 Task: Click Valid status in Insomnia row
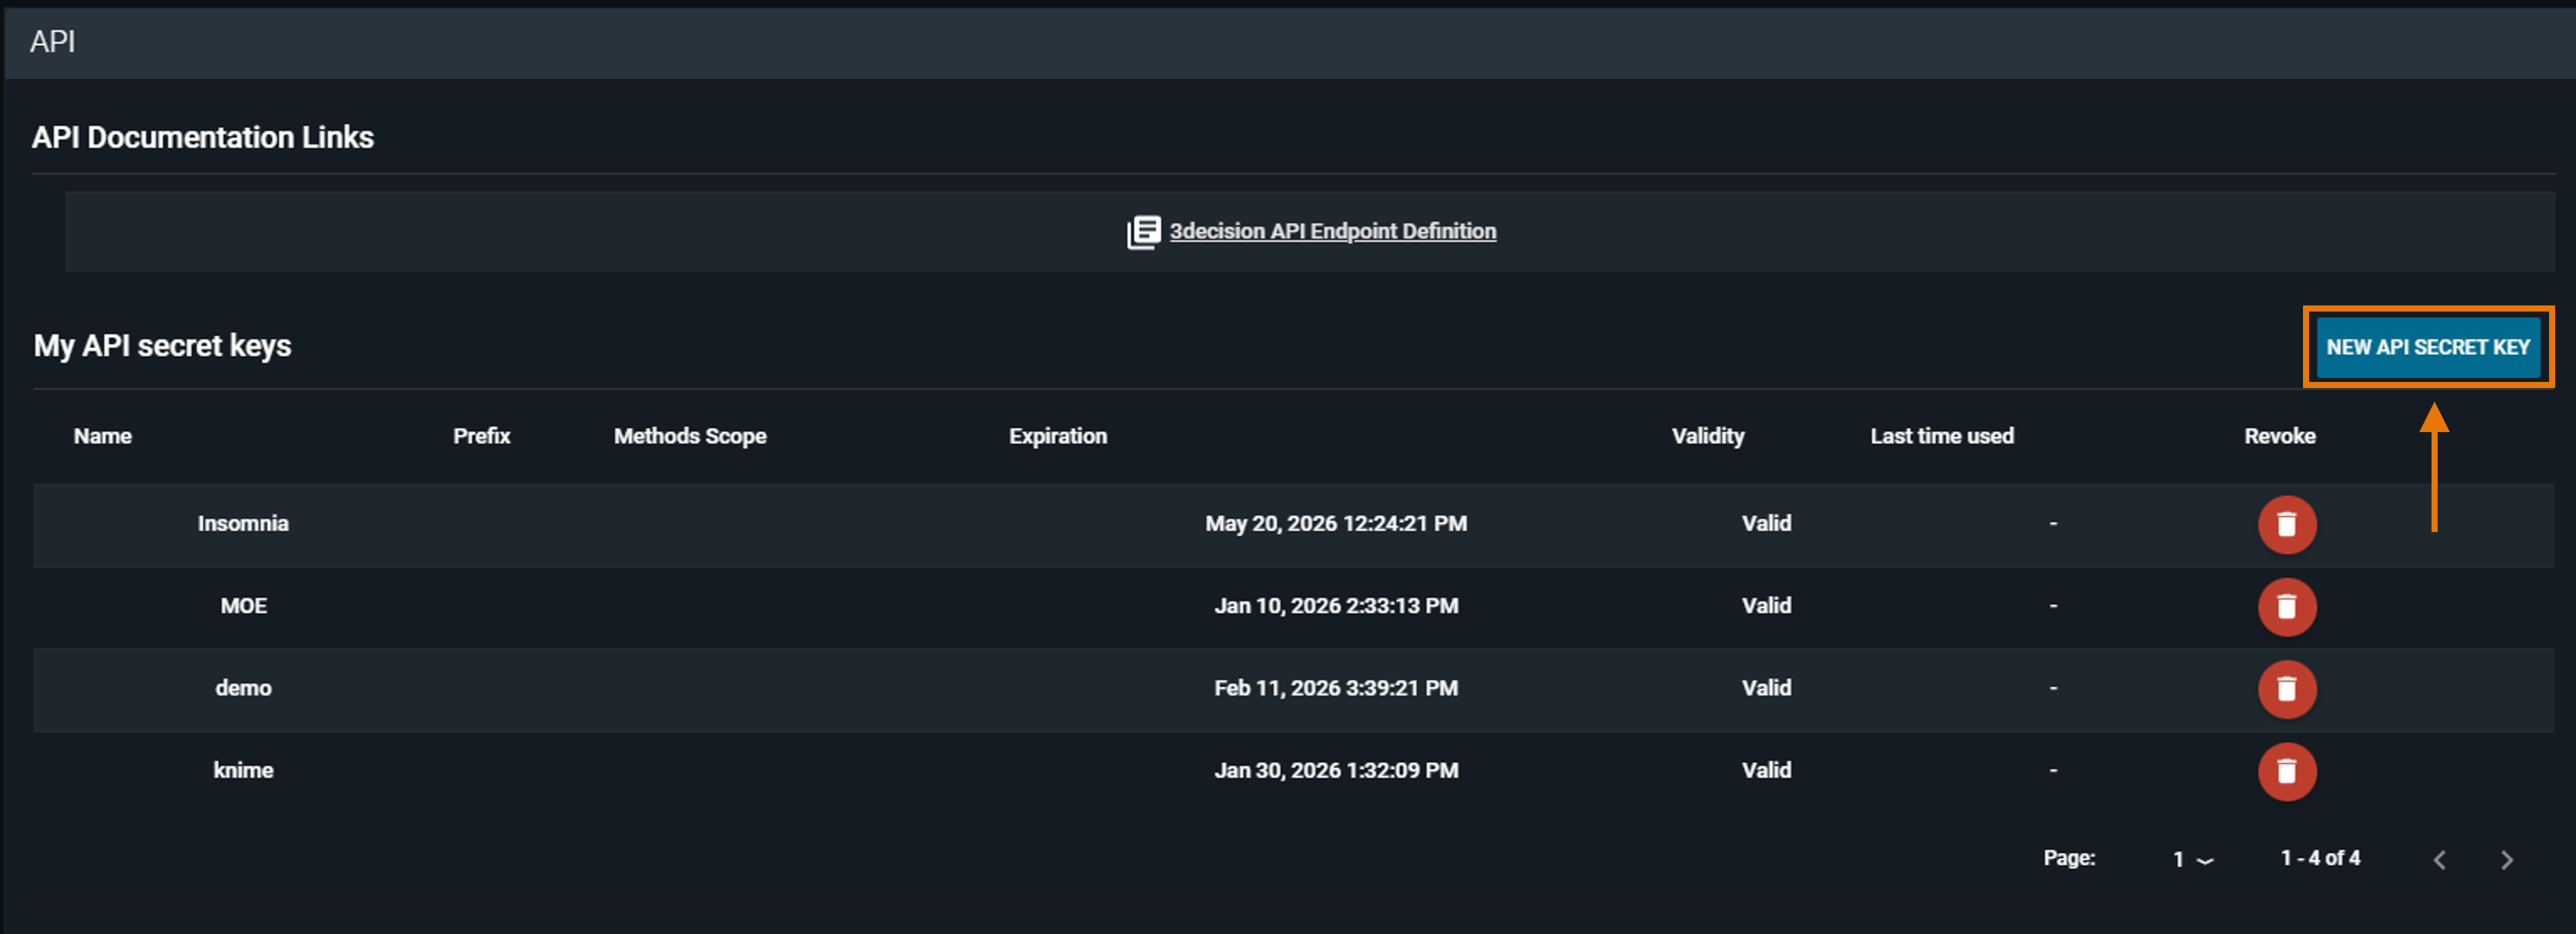[x=1766, y=523]
